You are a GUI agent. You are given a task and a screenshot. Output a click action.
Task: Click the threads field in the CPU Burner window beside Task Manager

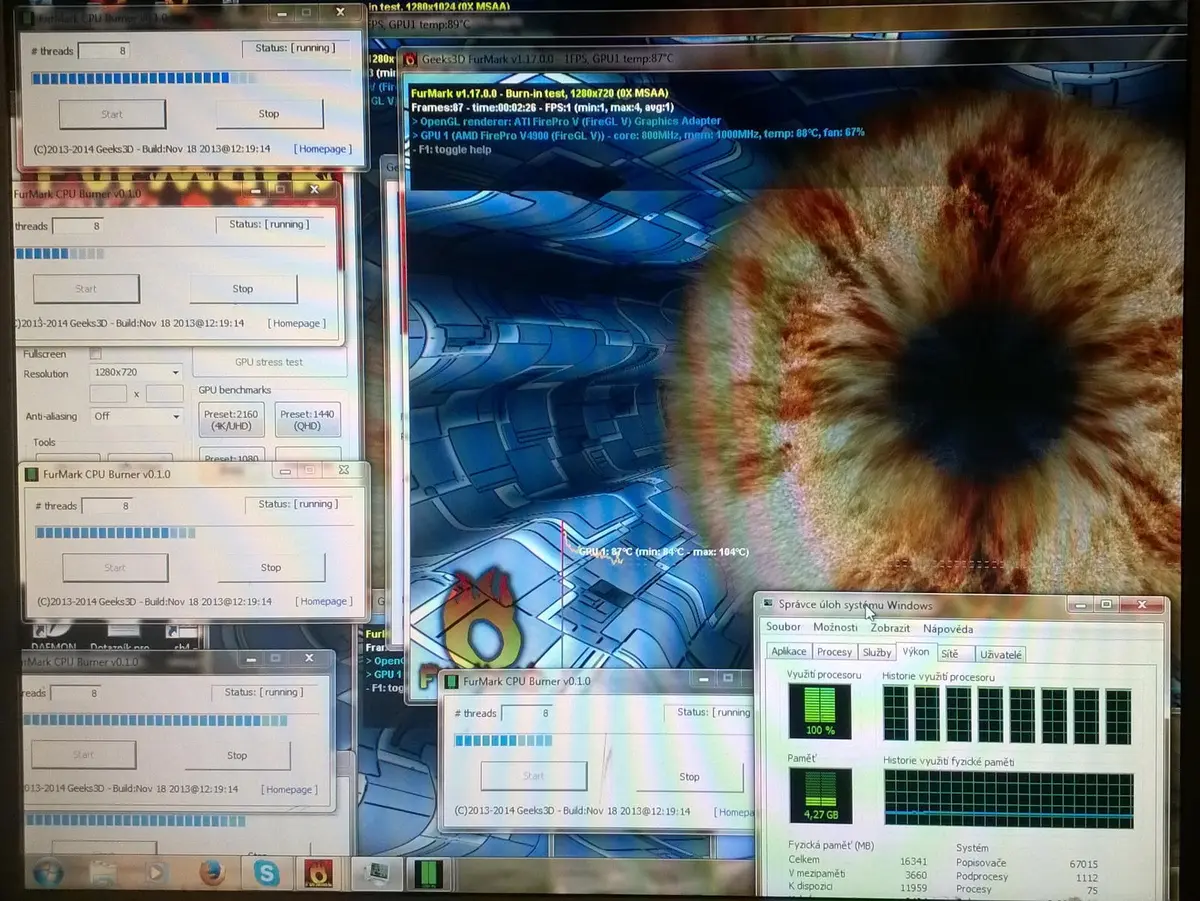[526, 713]
